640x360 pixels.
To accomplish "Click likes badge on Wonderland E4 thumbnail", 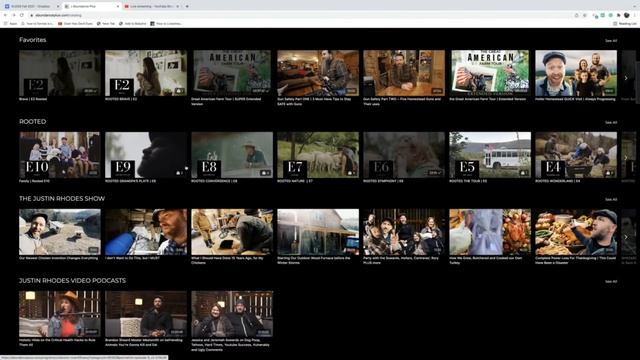I will [x=609, y=173].
